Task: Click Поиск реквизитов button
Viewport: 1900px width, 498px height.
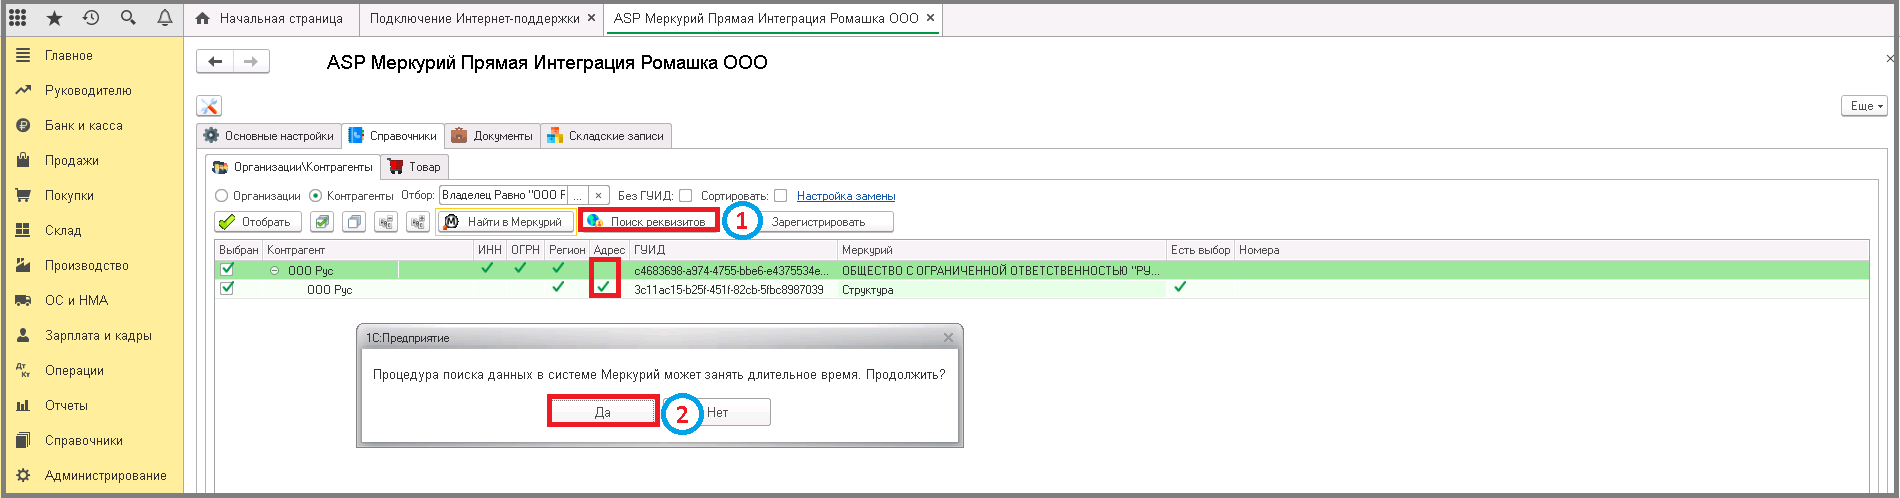Action: (649, 222)
